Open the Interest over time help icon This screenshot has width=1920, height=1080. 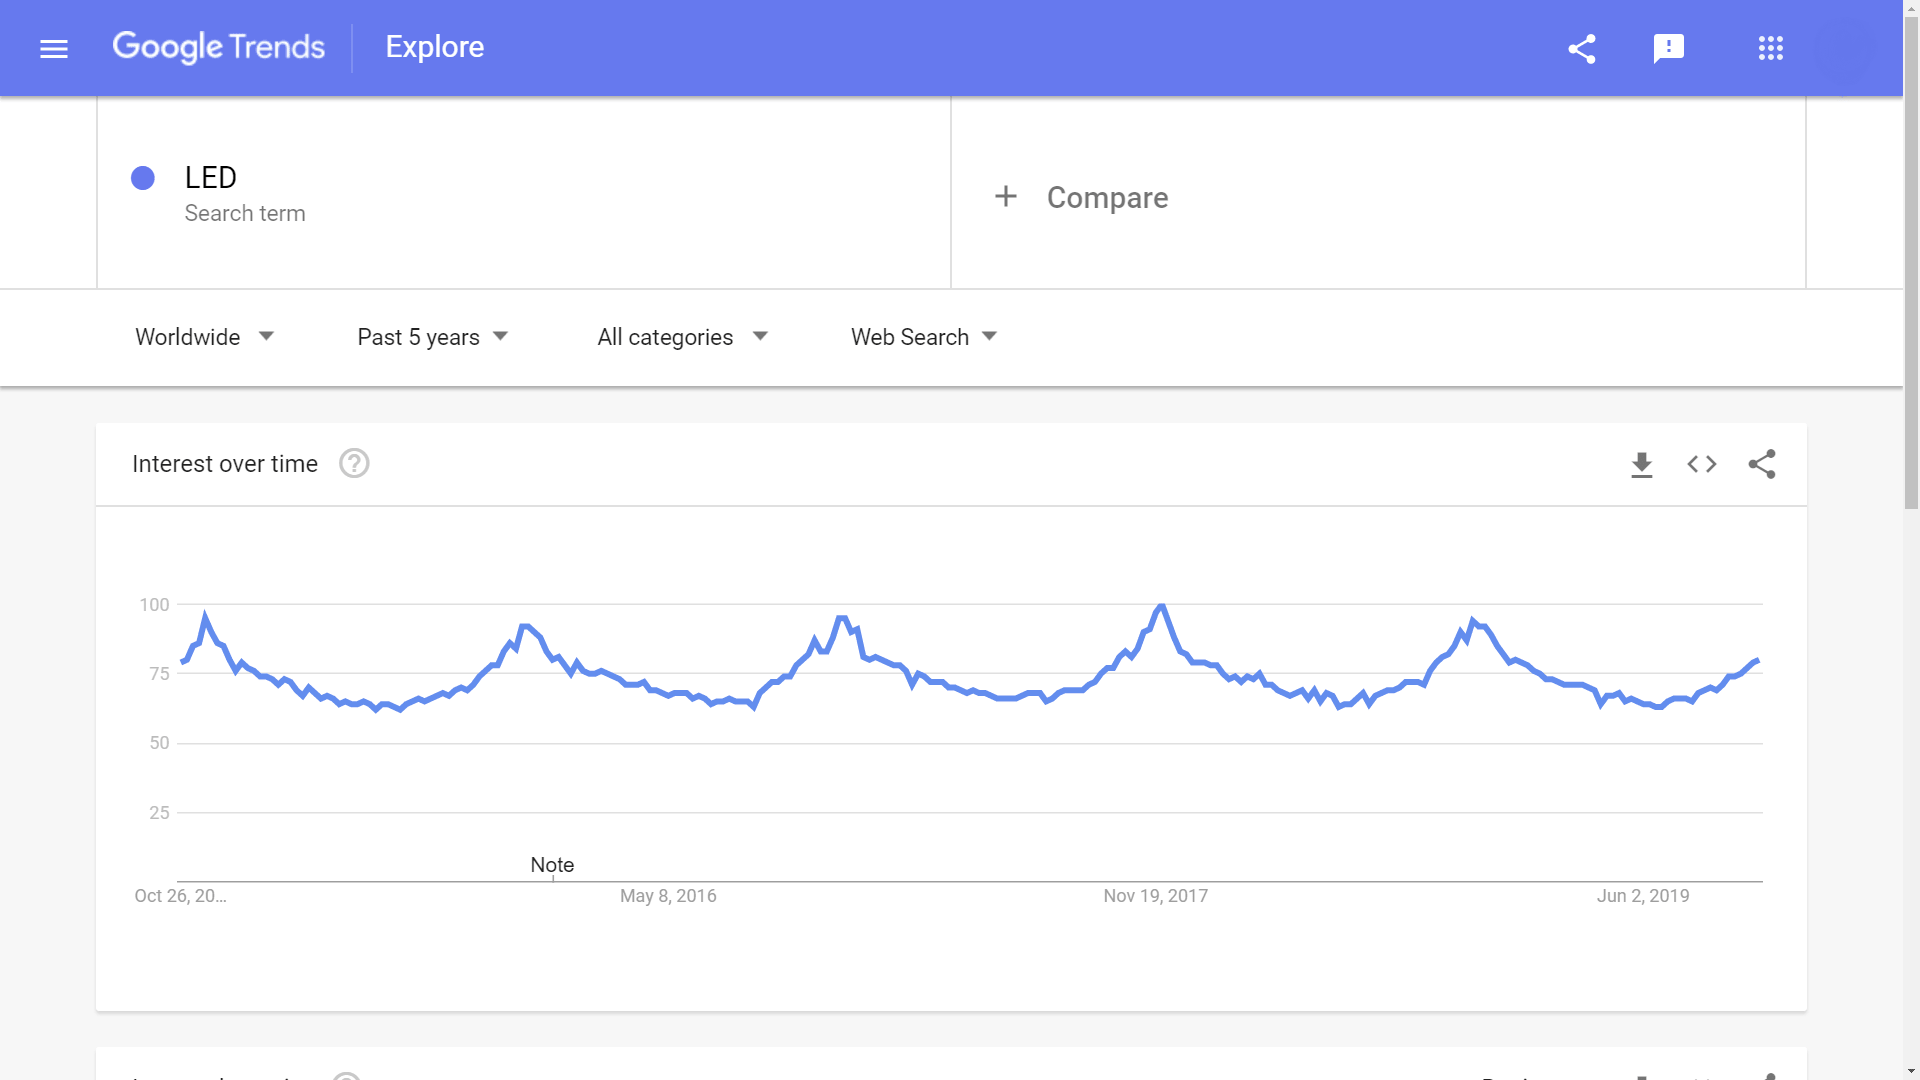(354, 464)
